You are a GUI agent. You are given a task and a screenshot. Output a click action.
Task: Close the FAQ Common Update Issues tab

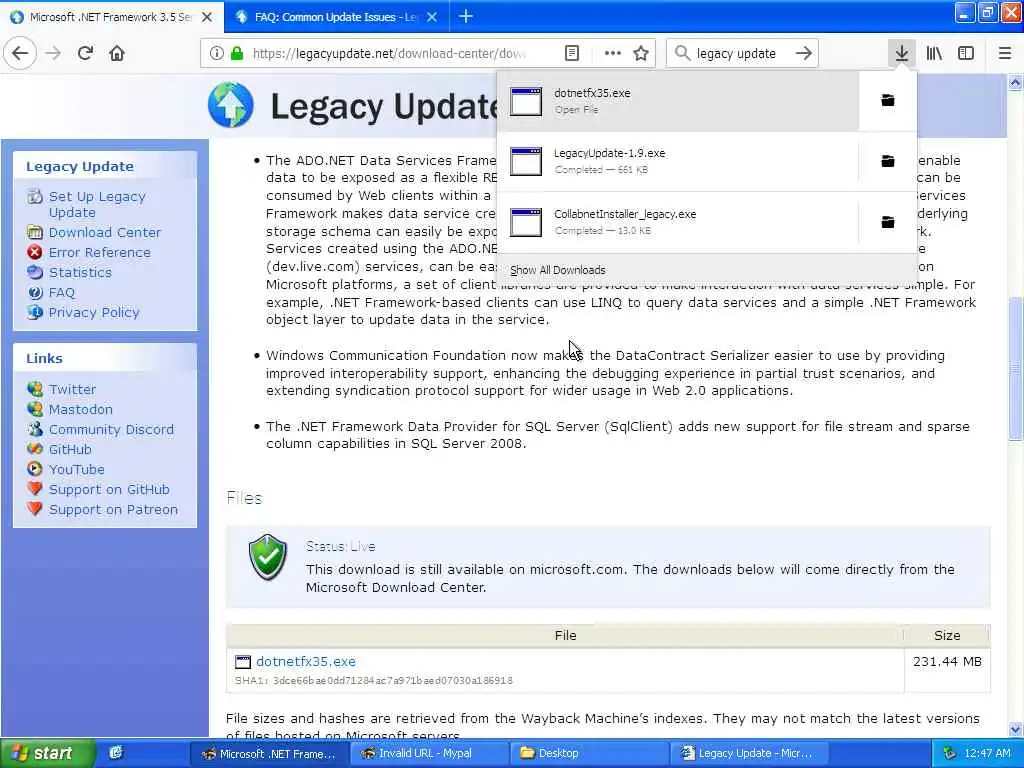pos(432,17)
